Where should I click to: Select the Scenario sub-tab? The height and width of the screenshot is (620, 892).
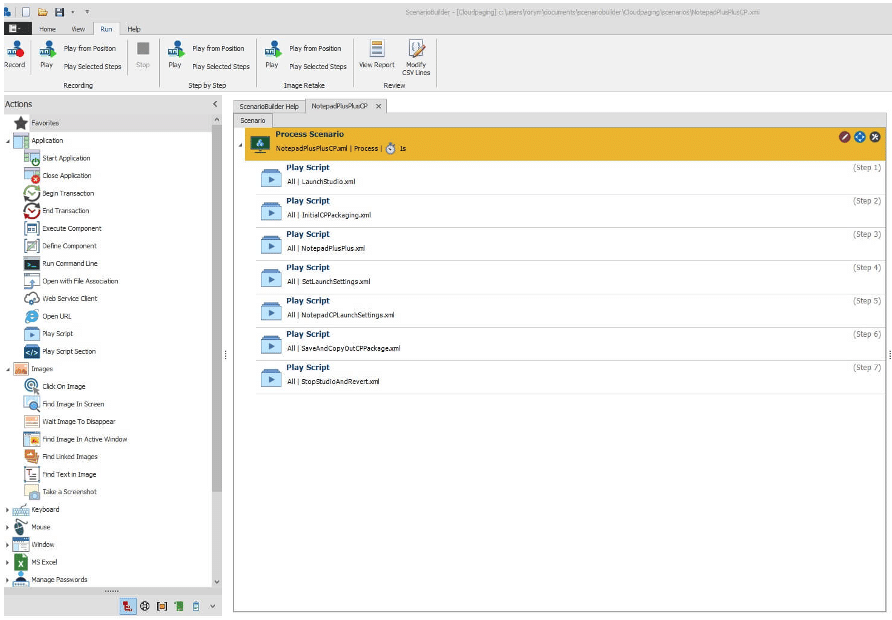coord(253,121)
